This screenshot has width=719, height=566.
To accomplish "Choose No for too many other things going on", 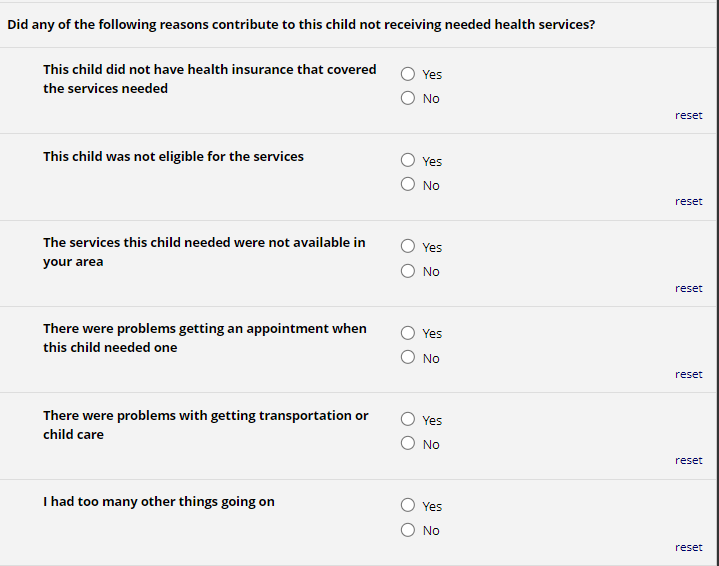I will click(408, 530).
